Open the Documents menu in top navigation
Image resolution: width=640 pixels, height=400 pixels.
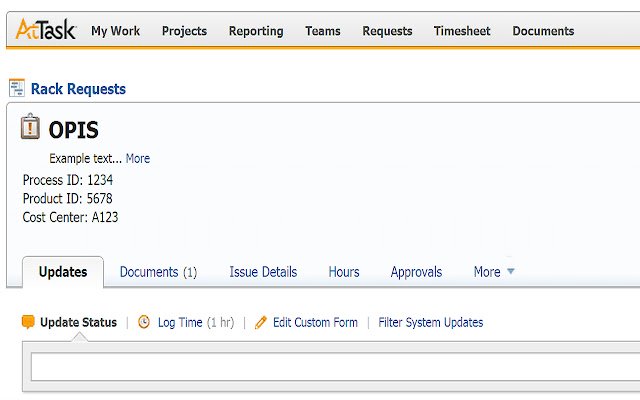(543, 31)
